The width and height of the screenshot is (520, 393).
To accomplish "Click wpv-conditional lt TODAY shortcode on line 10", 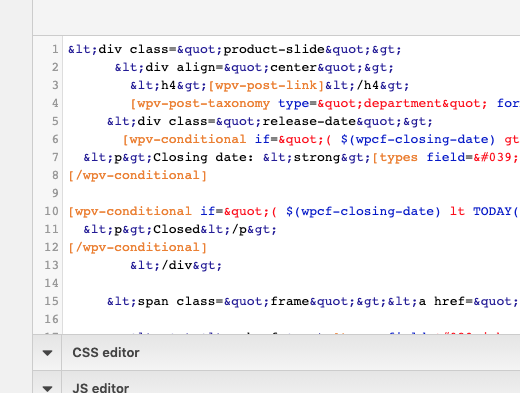I will tap(294, 212).
